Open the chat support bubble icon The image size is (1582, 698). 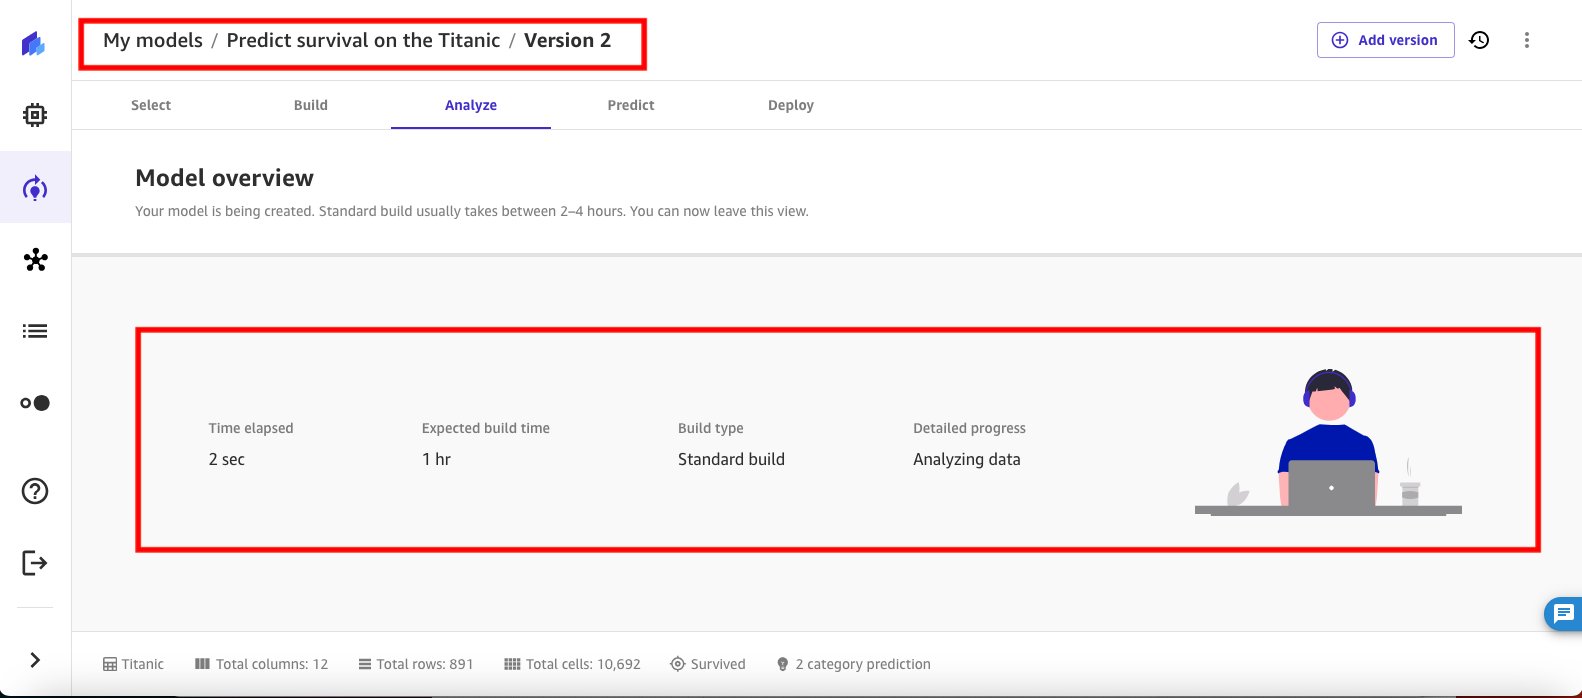click(x=1564, y=614)
